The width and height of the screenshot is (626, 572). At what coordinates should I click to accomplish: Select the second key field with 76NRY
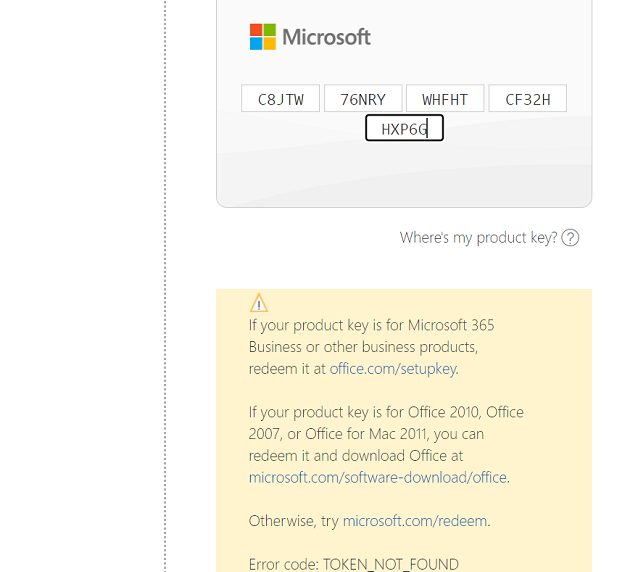(x=363, y=99)
